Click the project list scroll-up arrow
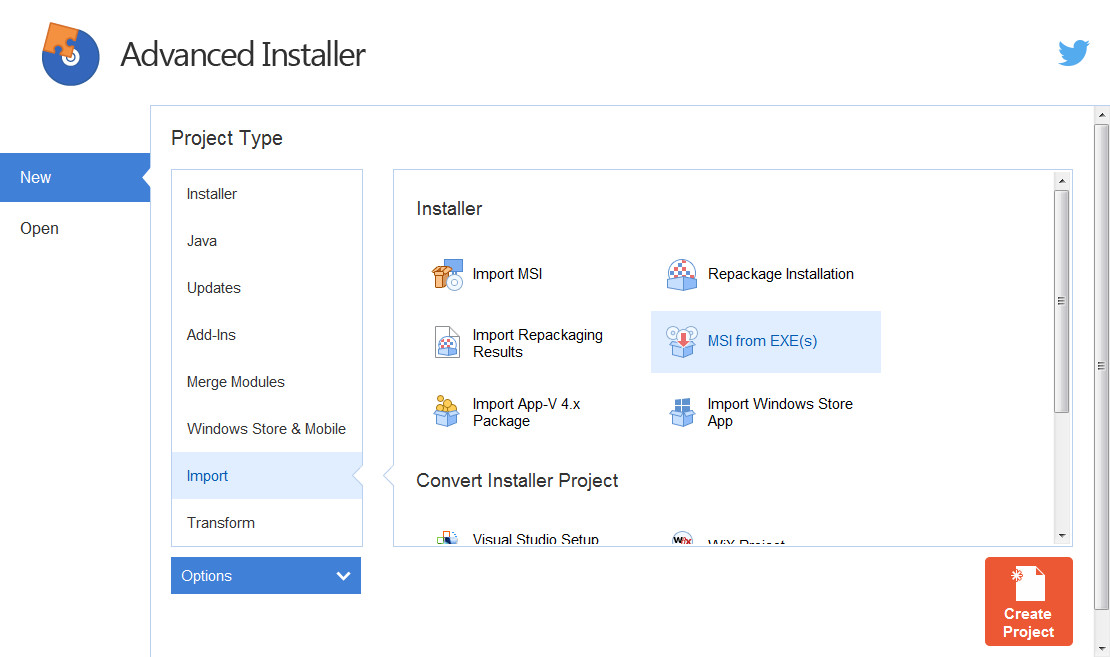Viewport: 1110px width, 657px height. click(1061, 181)
